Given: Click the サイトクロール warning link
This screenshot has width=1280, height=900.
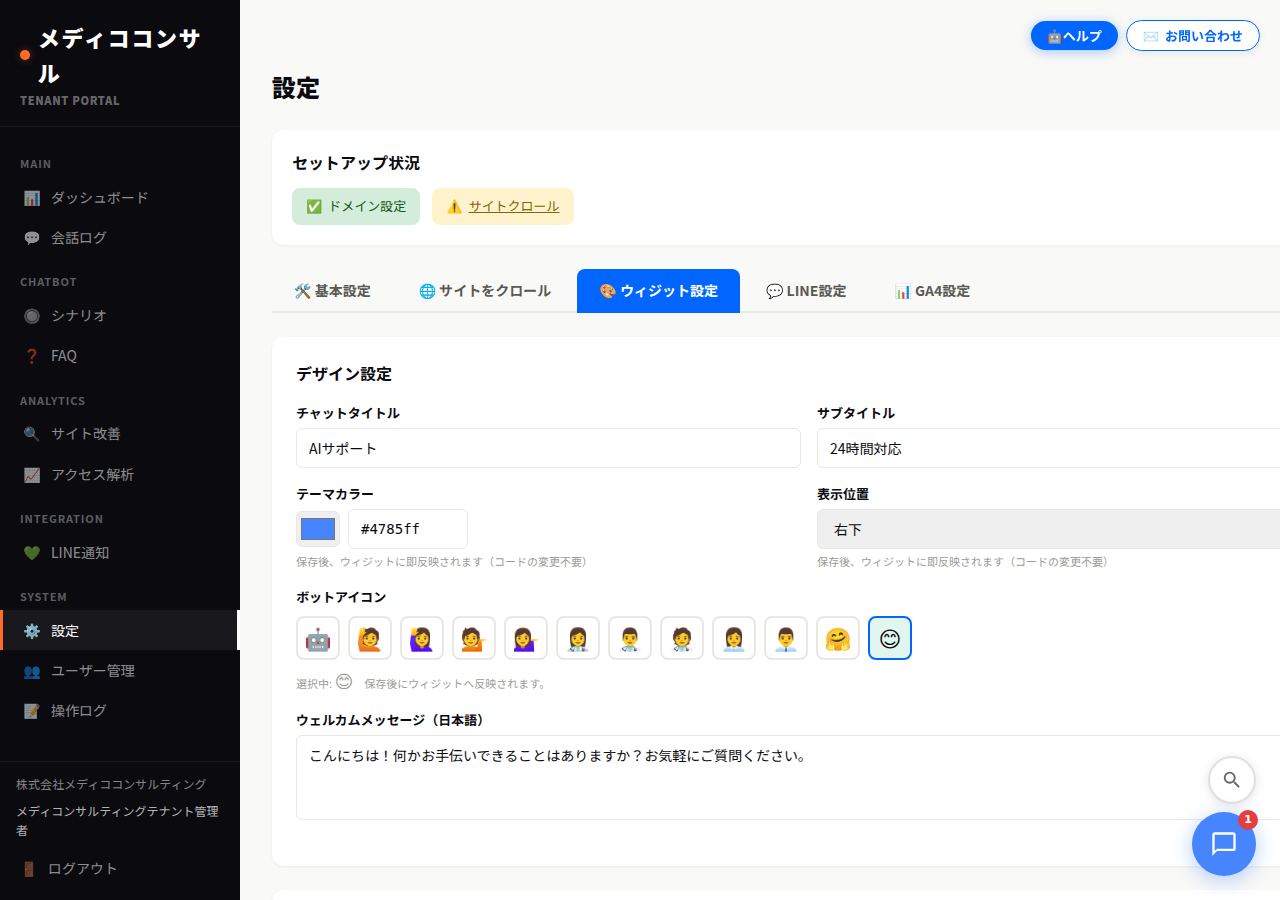Looking at the screenshot, I should pyautogui.click(x=513, y=206).
